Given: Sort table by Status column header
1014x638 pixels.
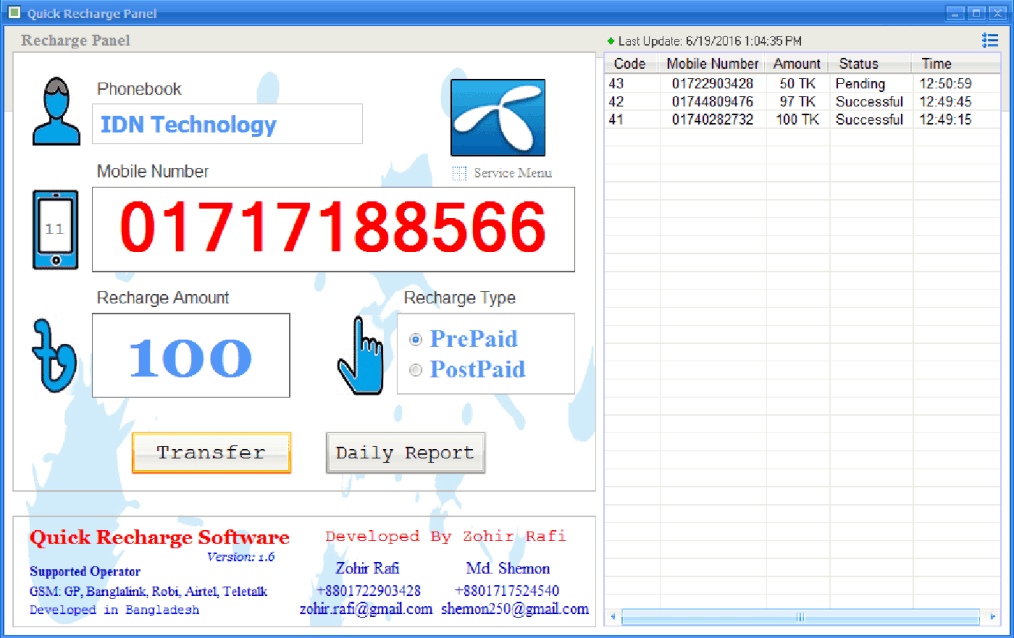Looking at the screenshot, I should (858, 64).
